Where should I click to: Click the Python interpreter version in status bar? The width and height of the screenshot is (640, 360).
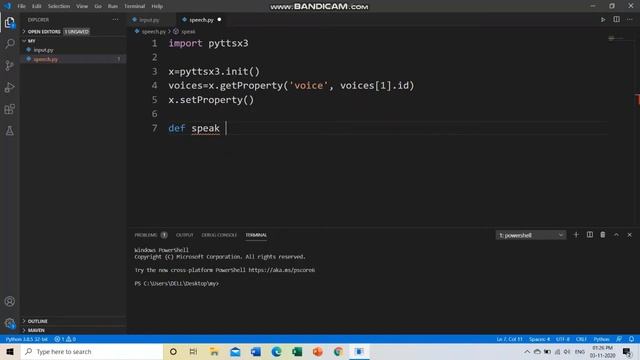(27, 339)
